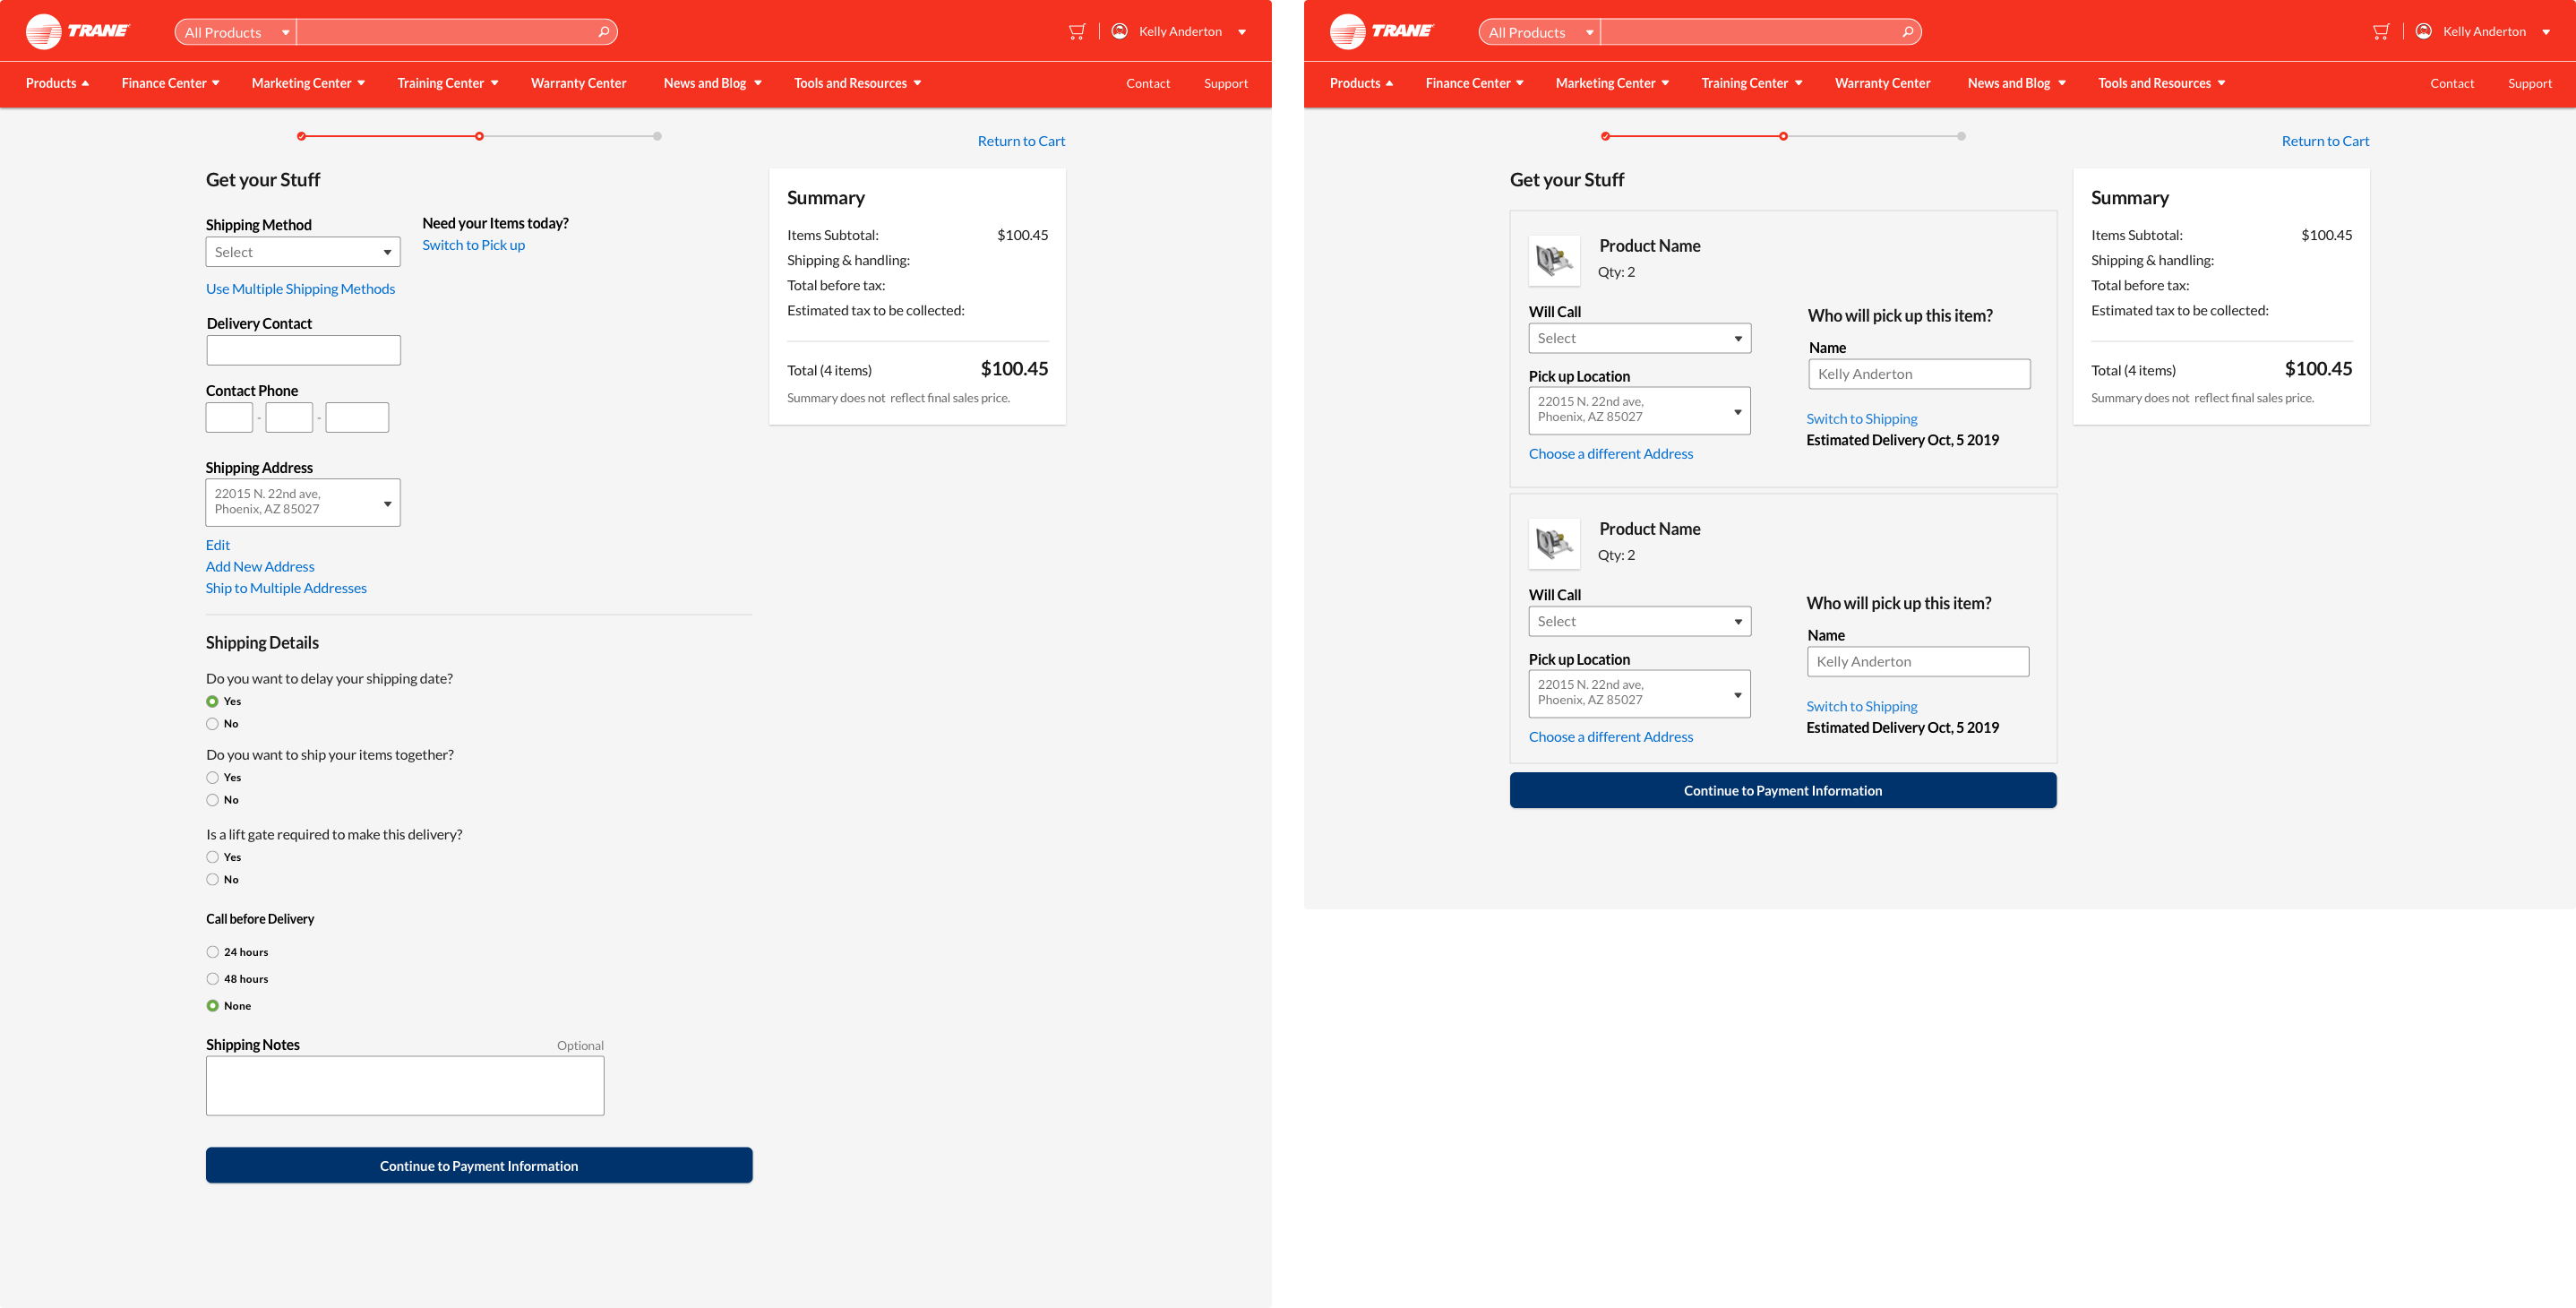
Task: Click the Trane logo in the left panel
Action: (x=78, y=31)
